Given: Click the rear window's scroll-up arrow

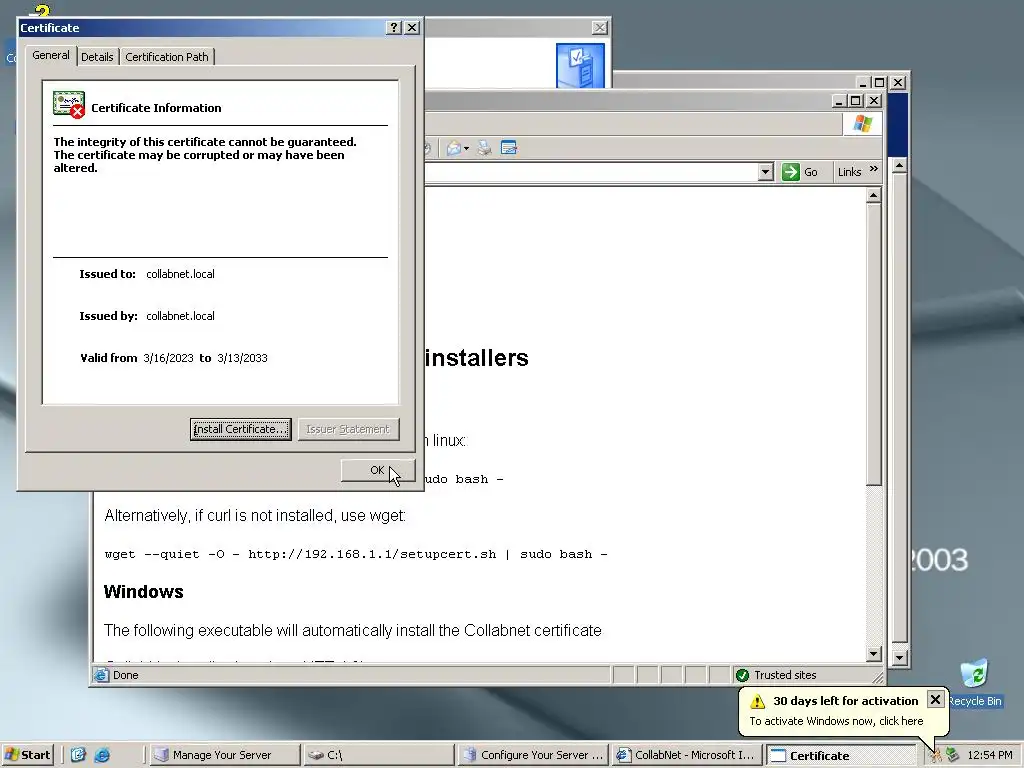Looking at the screenshot, I should click(x=899, y=166).
